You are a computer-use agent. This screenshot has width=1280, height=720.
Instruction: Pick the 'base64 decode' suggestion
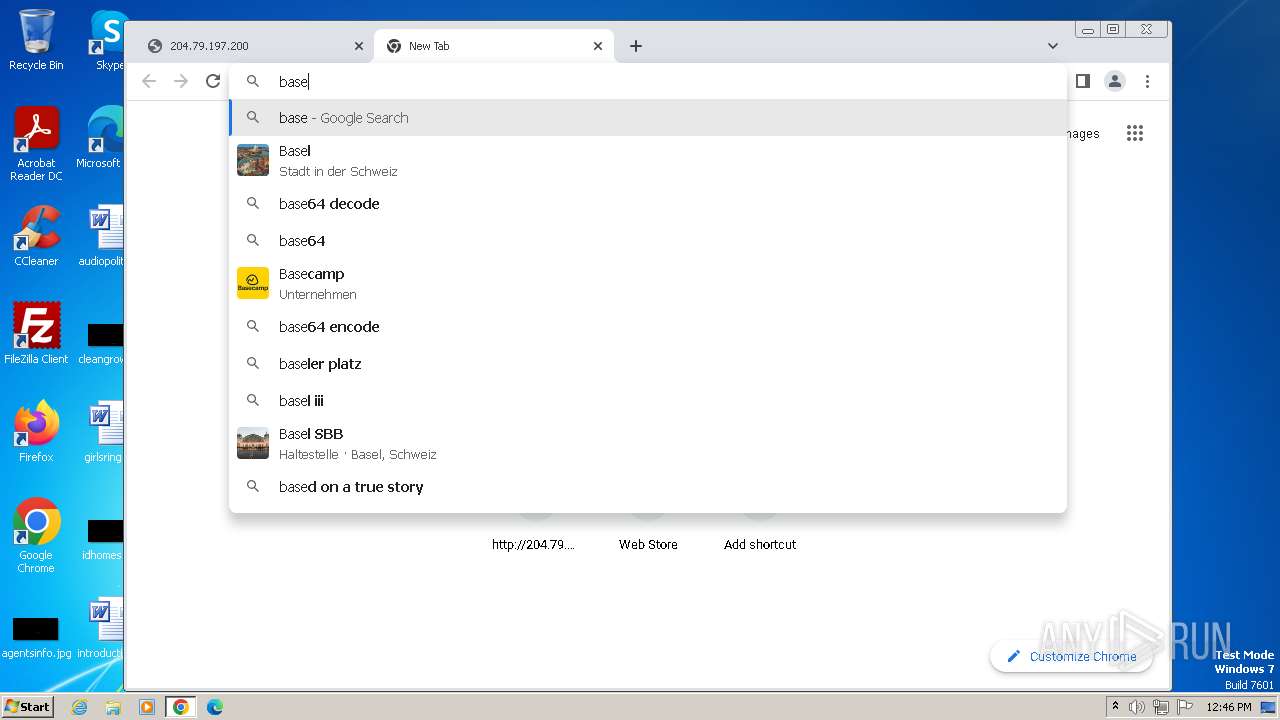point(648,204)
